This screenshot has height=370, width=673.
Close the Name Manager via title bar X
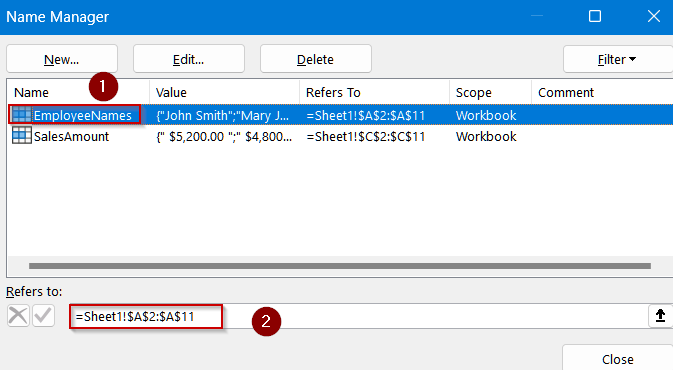[654, 16]
